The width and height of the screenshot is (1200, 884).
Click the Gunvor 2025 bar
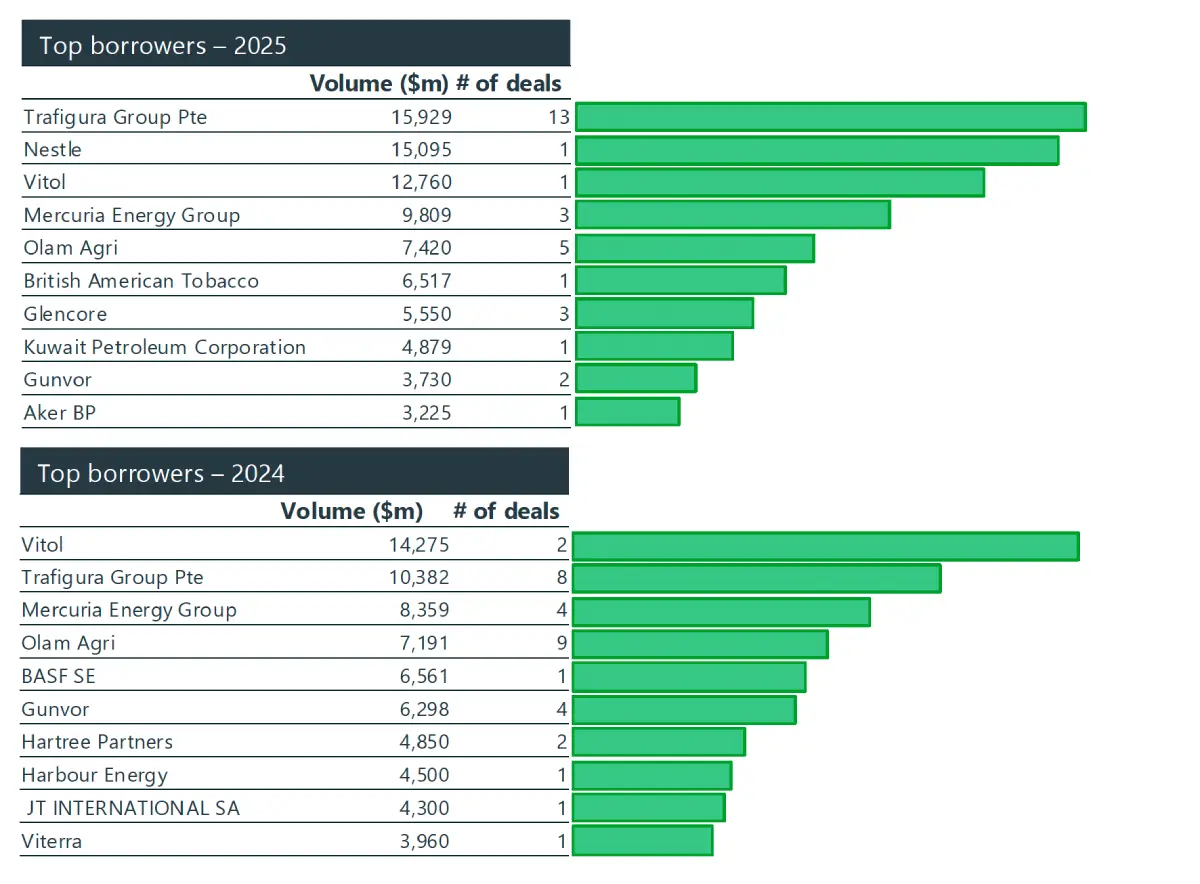636,379
